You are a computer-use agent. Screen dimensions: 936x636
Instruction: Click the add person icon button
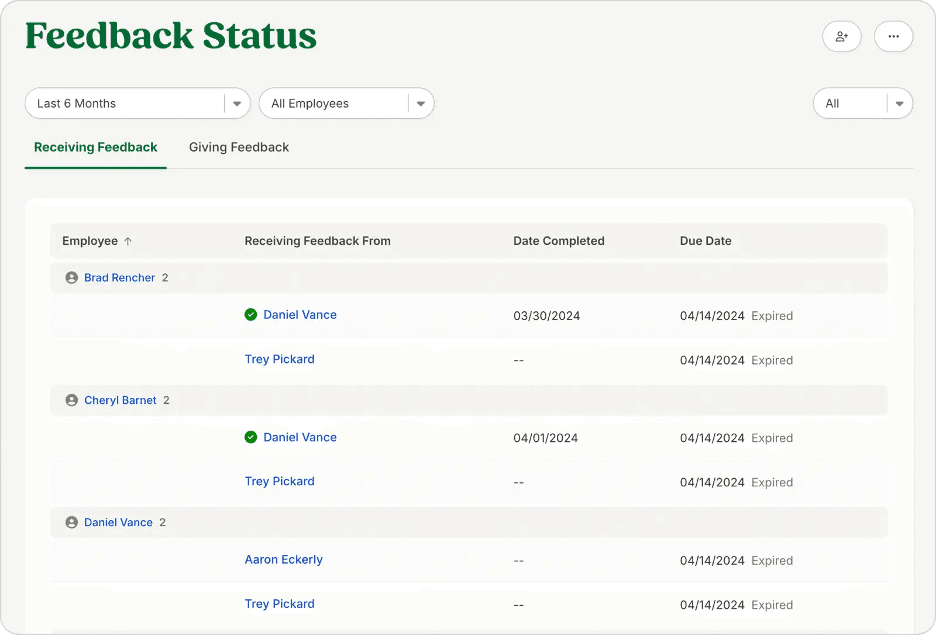pos(841,36)
